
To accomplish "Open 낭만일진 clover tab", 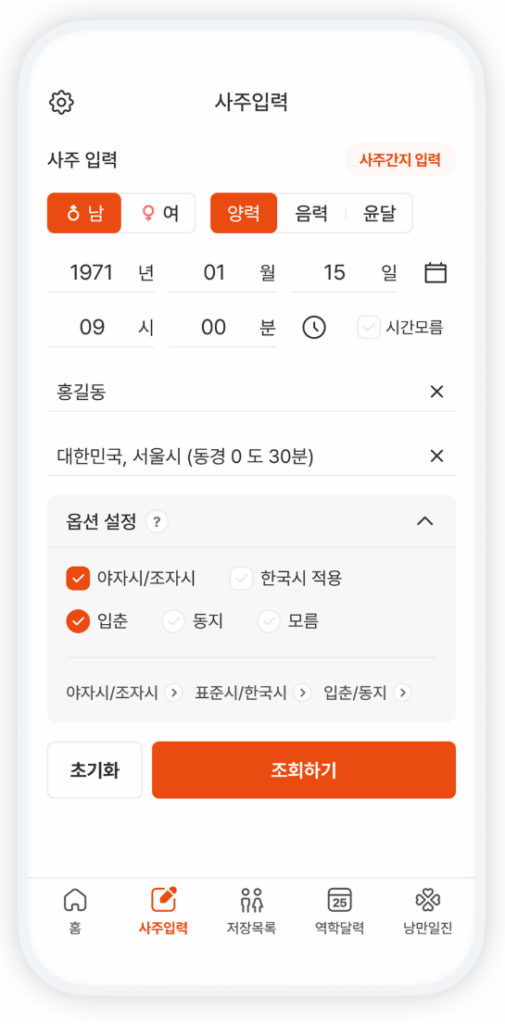I will 427,911.
